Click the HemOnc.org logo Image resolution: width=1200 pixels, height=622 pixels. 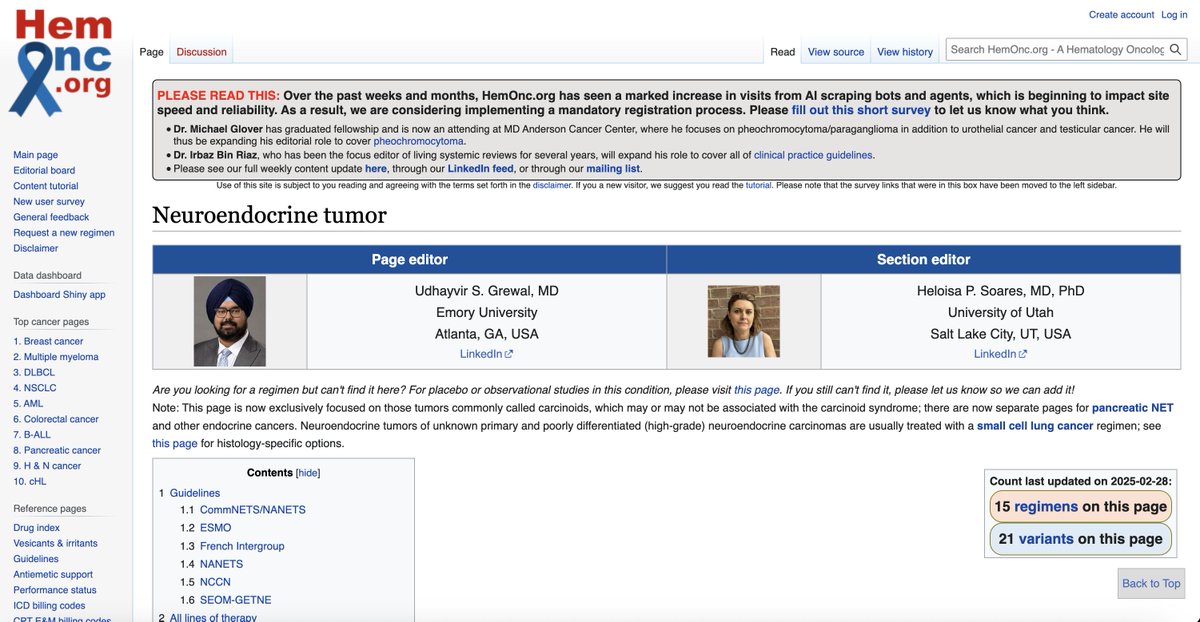(62, 62)
